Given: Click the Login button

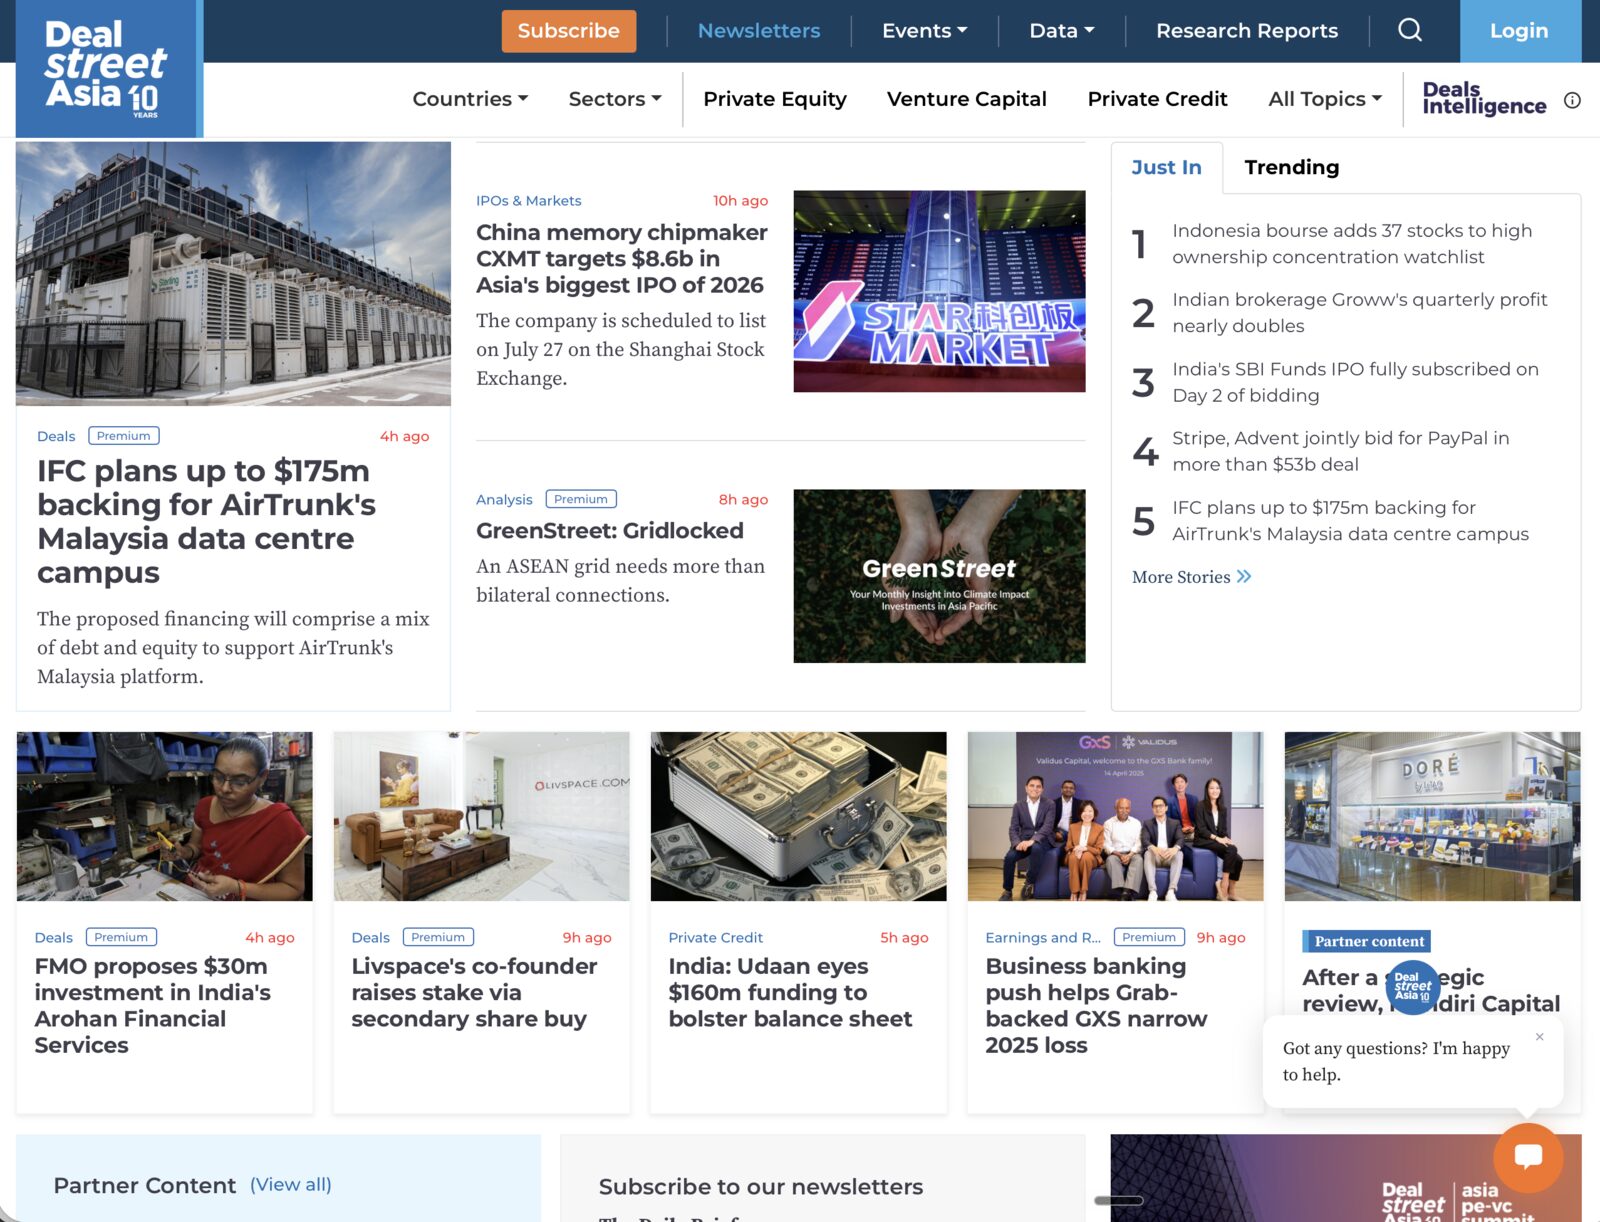Looking at the screenshot, I should [1519, 31].
